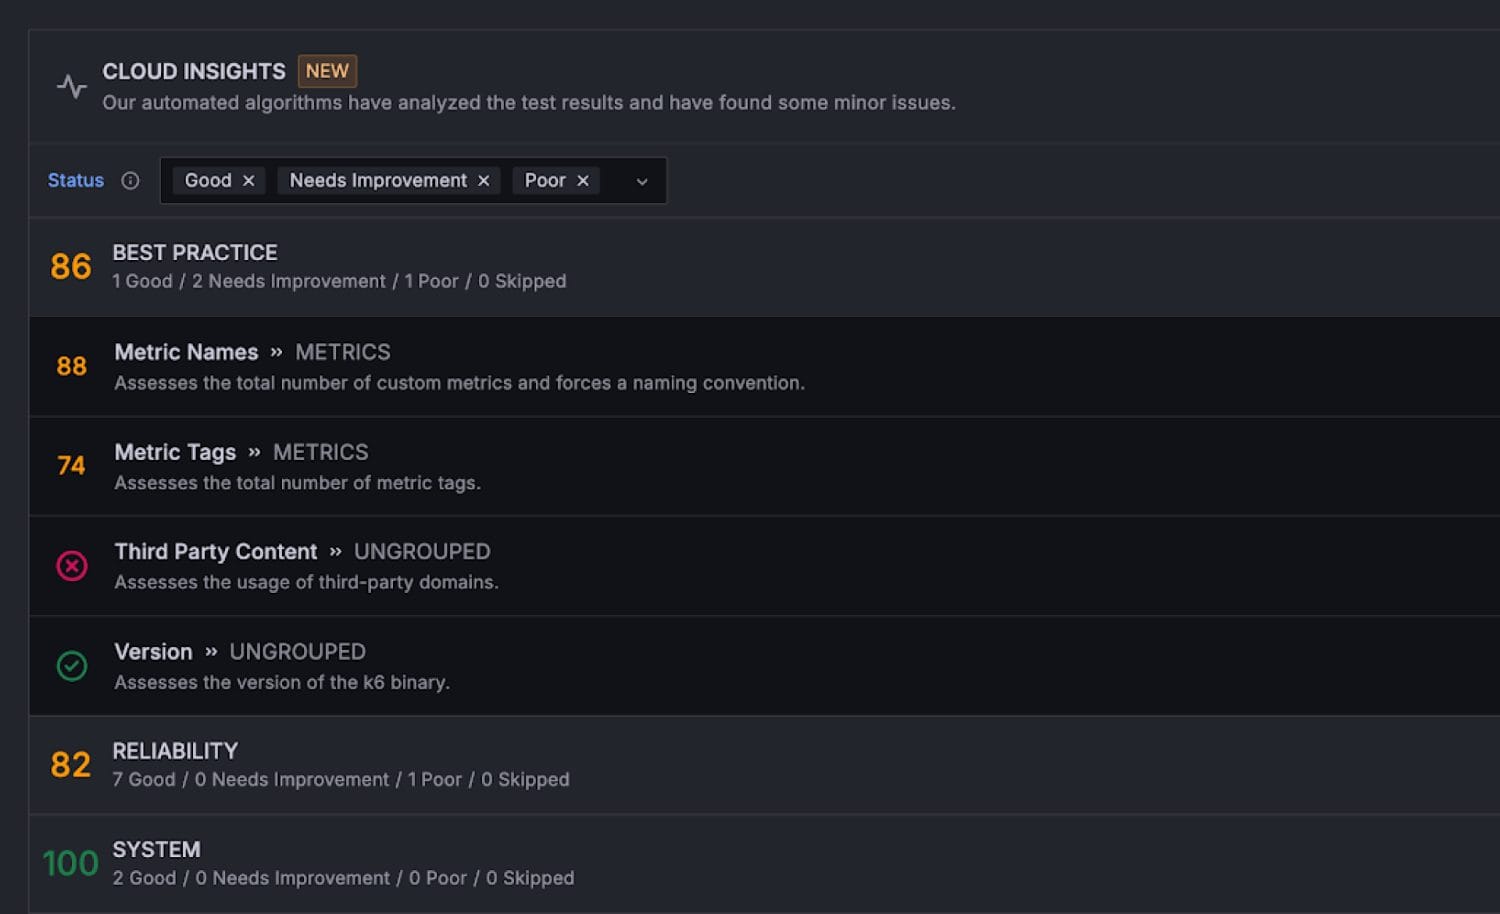This screenshot has width=1500, height=914.
Task: Click "Assesses the usage of third-party domains."
Action: pyautogui.click(x=306, y=582)
